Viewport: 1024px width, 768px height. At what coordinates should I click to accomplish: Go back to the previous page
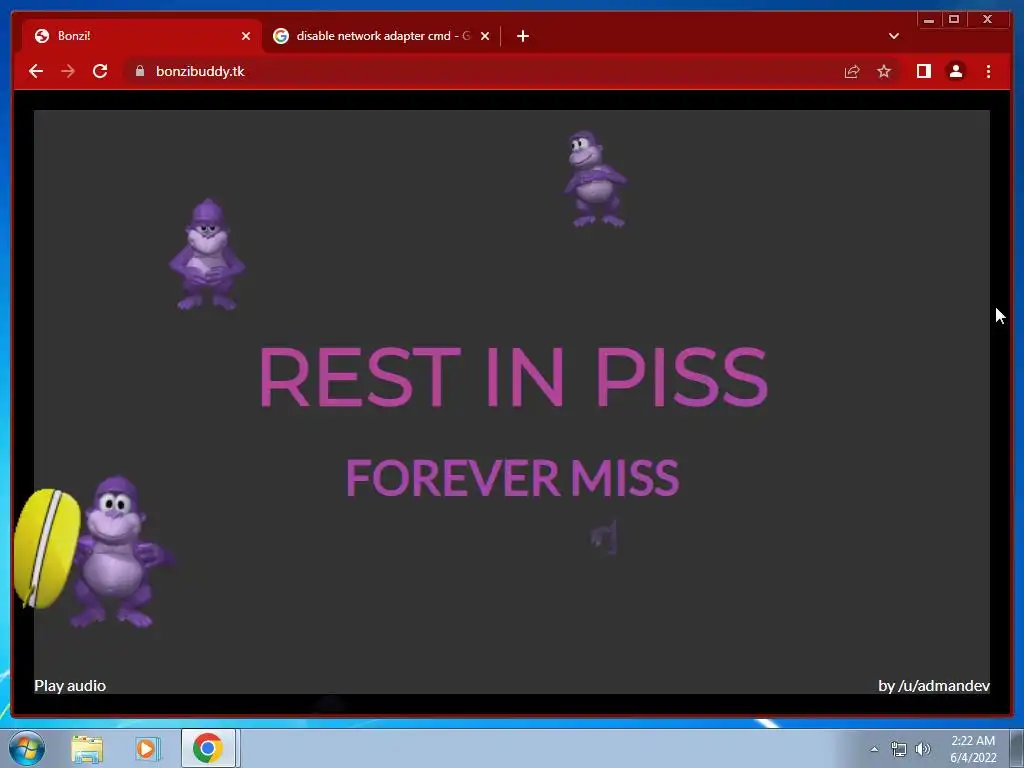(x=36, y=71)
